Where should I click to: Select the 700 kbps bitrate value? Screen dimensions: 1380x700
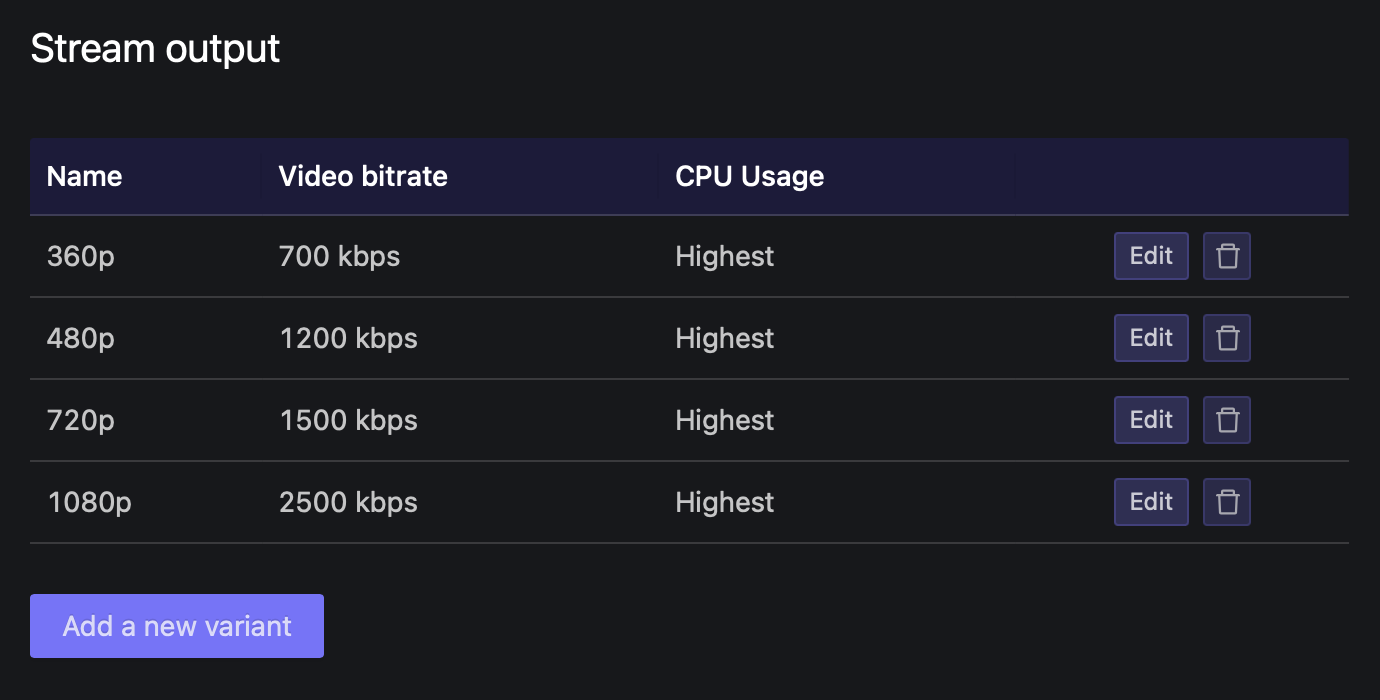(x=339, y=256)
